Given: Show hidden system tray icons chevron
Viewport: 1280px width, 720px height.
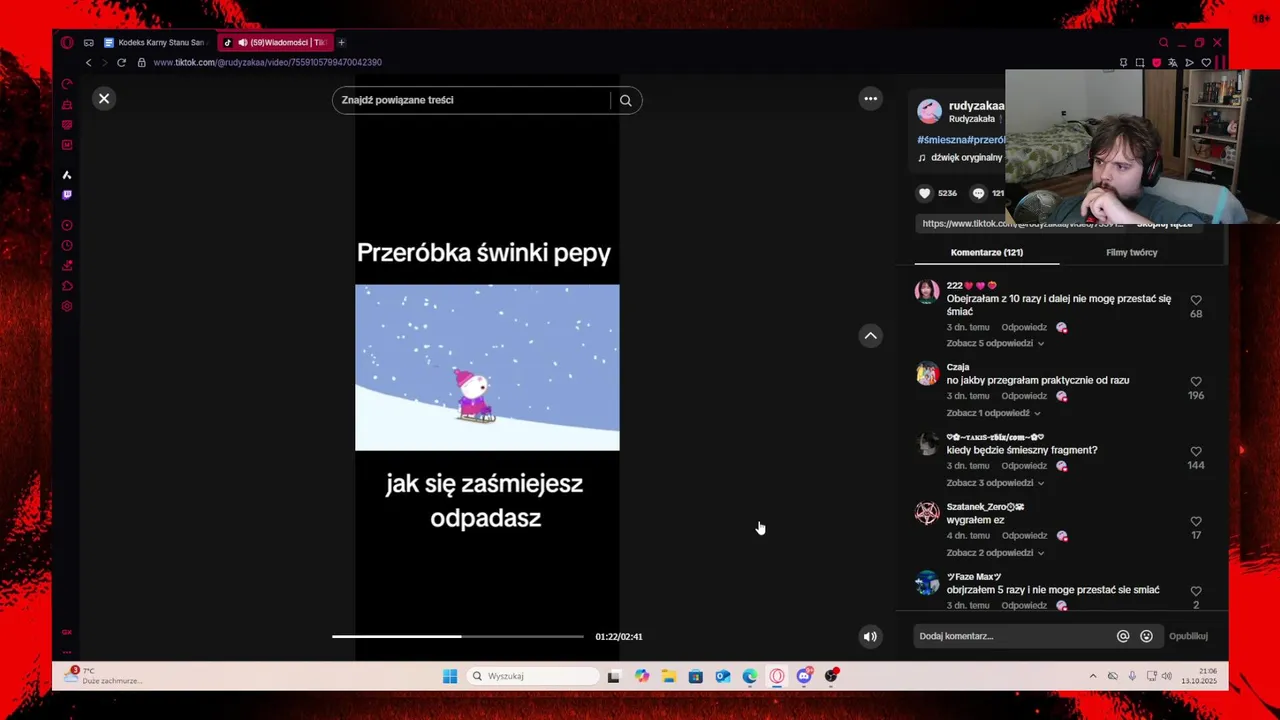Looking at the screenshot, I should (1092, 676).
